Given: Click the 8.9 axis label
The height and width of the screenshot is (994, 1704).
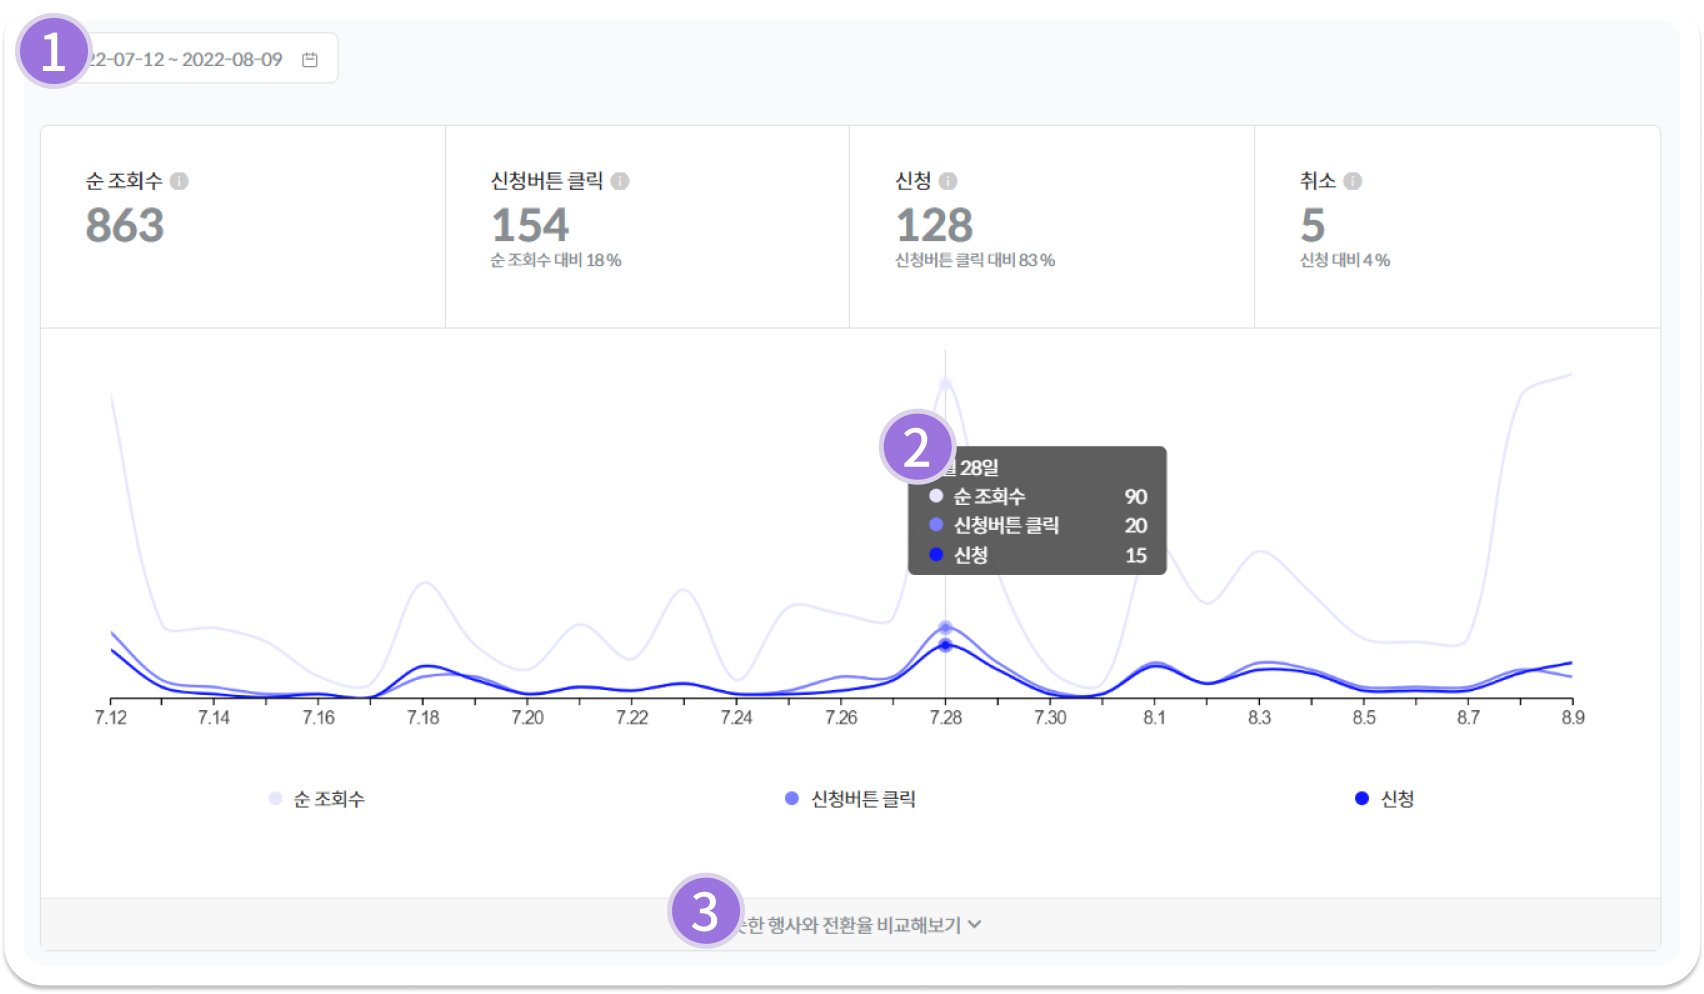Looking at the screenshot, I should (x=1573, y=717).
